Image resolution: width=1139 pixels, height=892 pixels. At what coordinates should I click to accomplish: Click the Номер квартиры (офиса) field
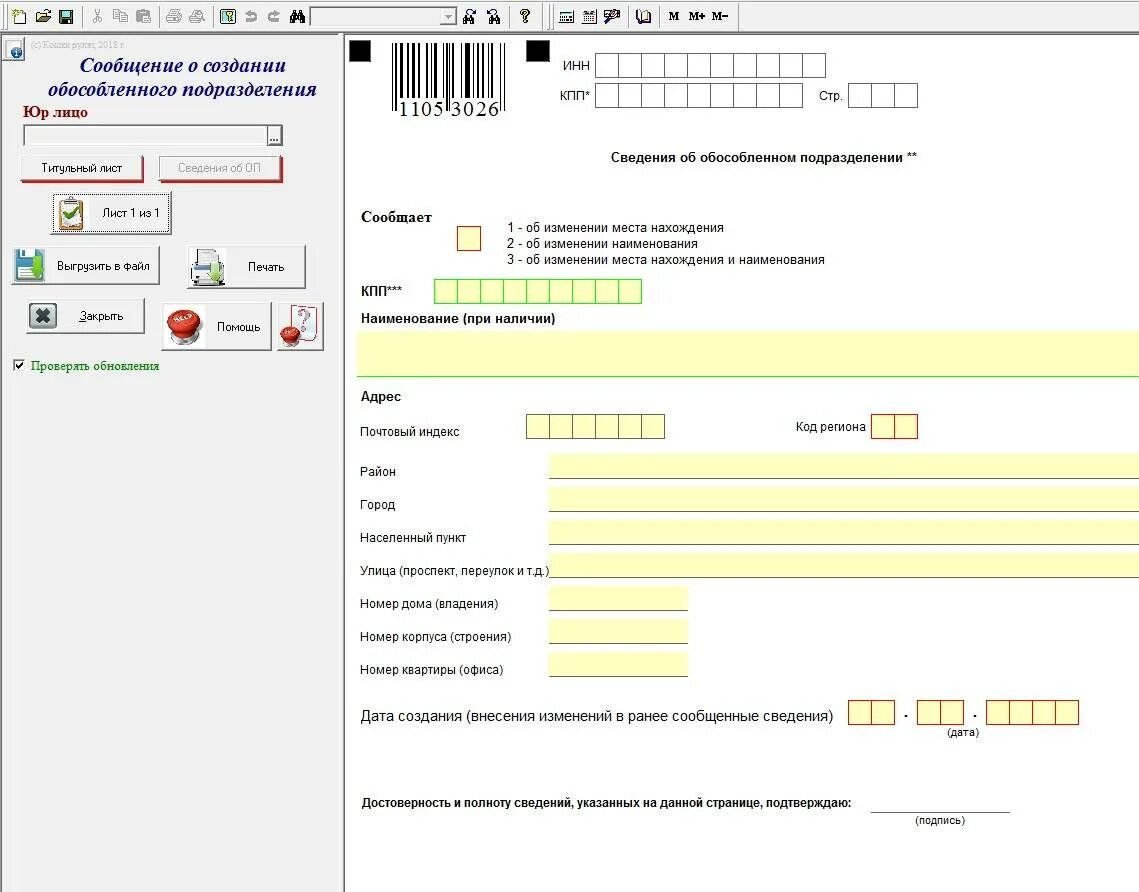pos(618,665)
